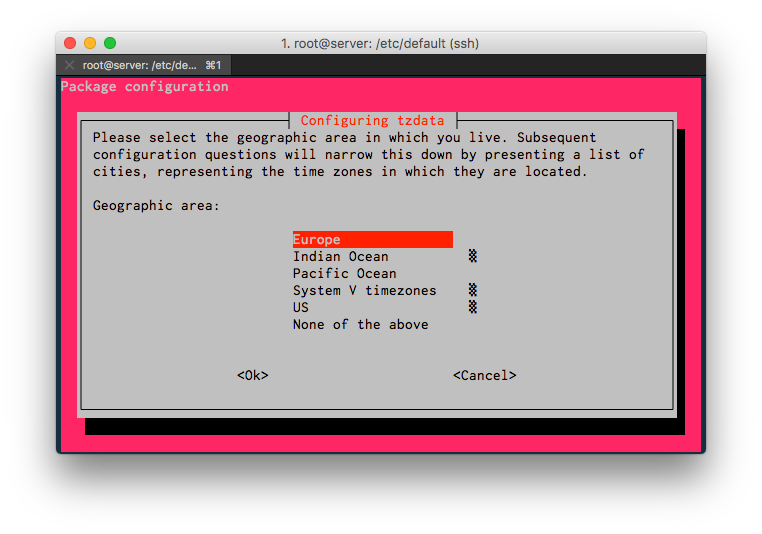
Task: Minimize the terminal with the yellow button
Action: pos(90,43)
